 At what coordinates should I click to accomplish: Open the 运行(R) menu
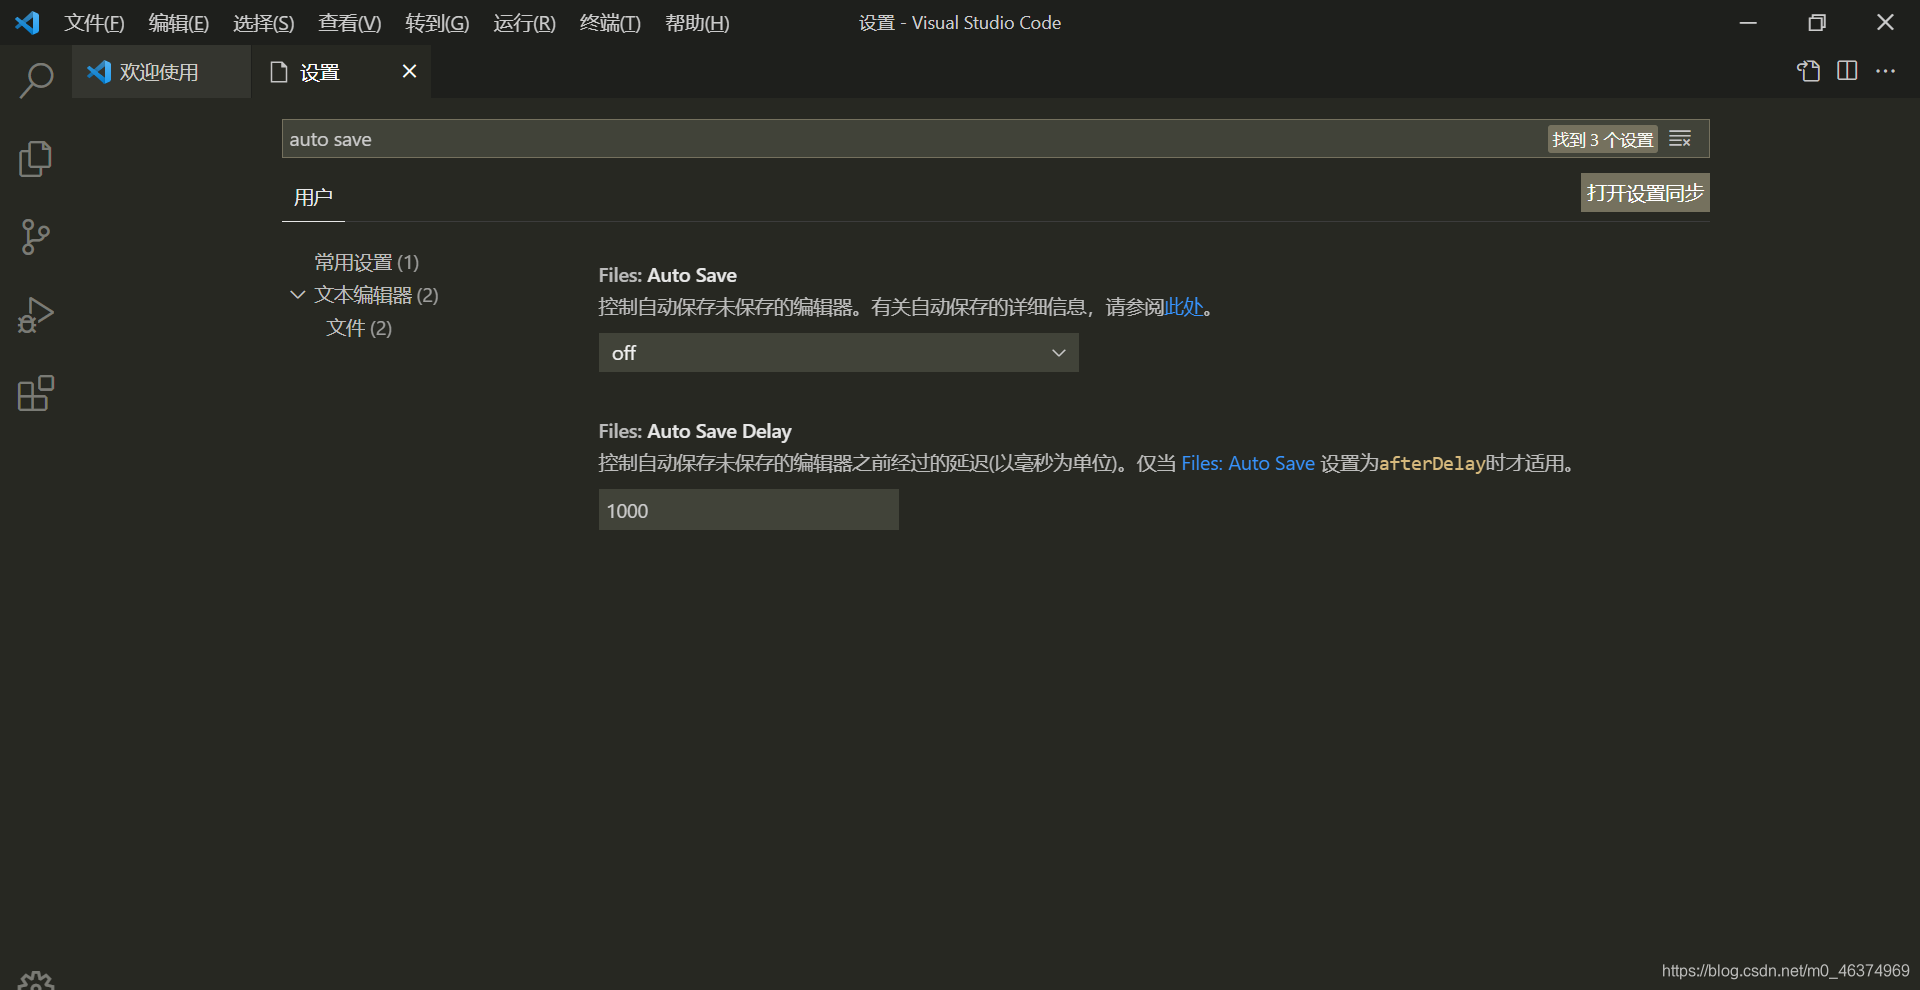[x=524, y=23]
